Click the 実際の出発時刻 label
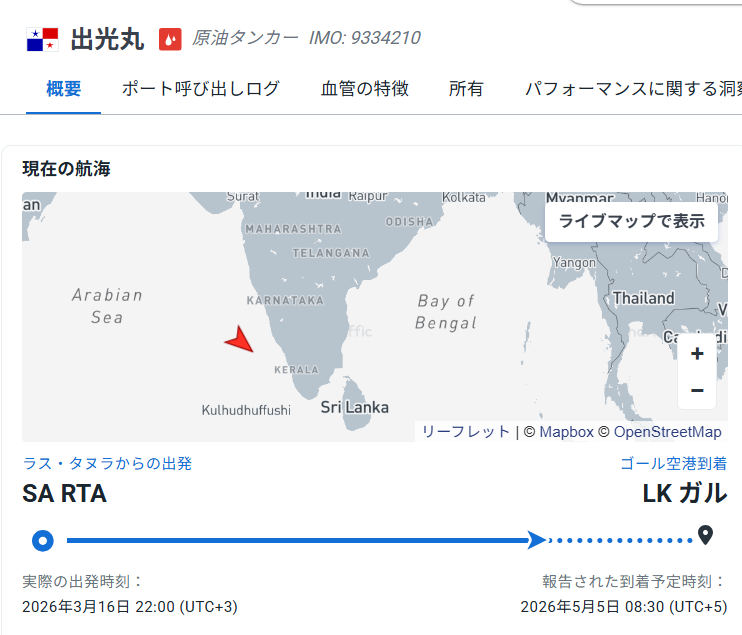This screenshot has height=635, width=742. [x=82, y=581]
